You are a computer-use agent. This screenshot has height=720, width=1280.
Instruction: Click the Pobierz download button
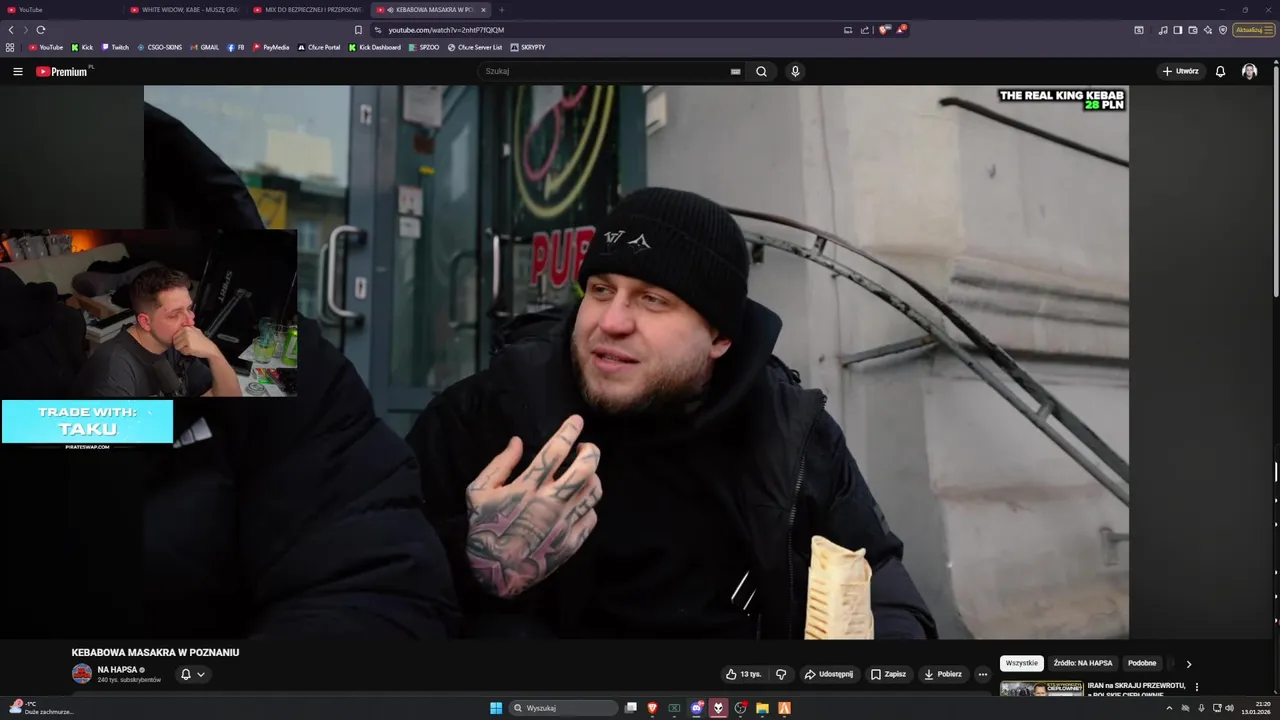click(942, 674)
